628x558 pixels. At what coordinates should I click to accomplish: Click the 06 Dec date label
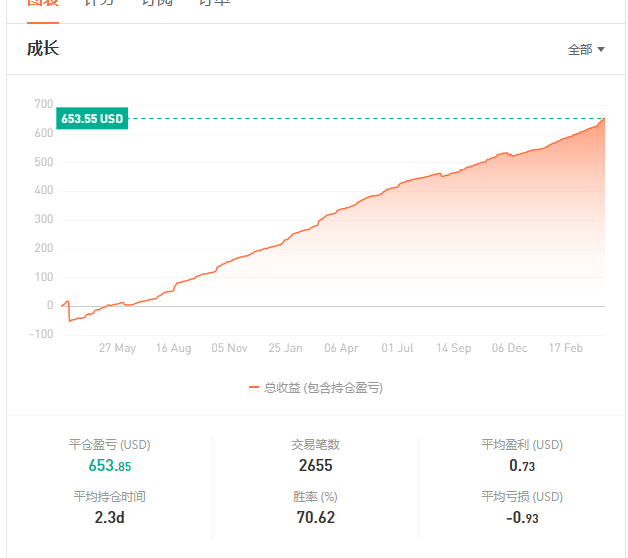(x=509, y=348)
